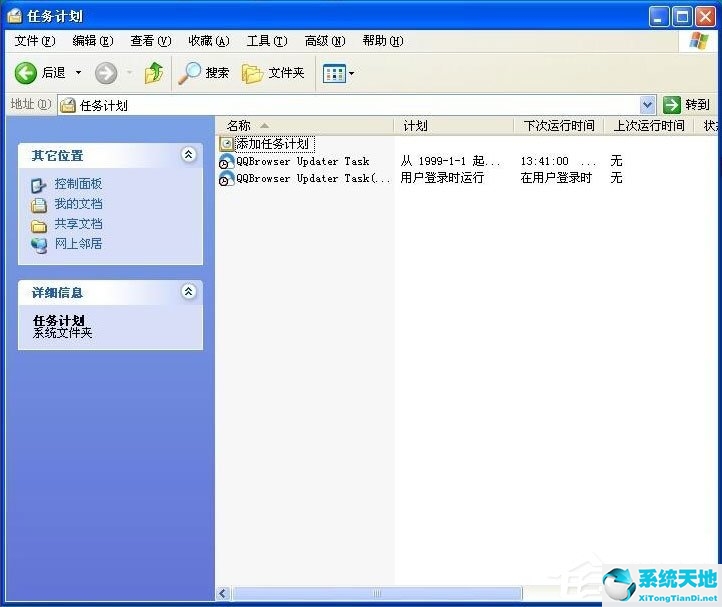Viewport: 722px width, 607px height.
Task: Expand the address bar dropdown arrow
Action: (647, 105)
